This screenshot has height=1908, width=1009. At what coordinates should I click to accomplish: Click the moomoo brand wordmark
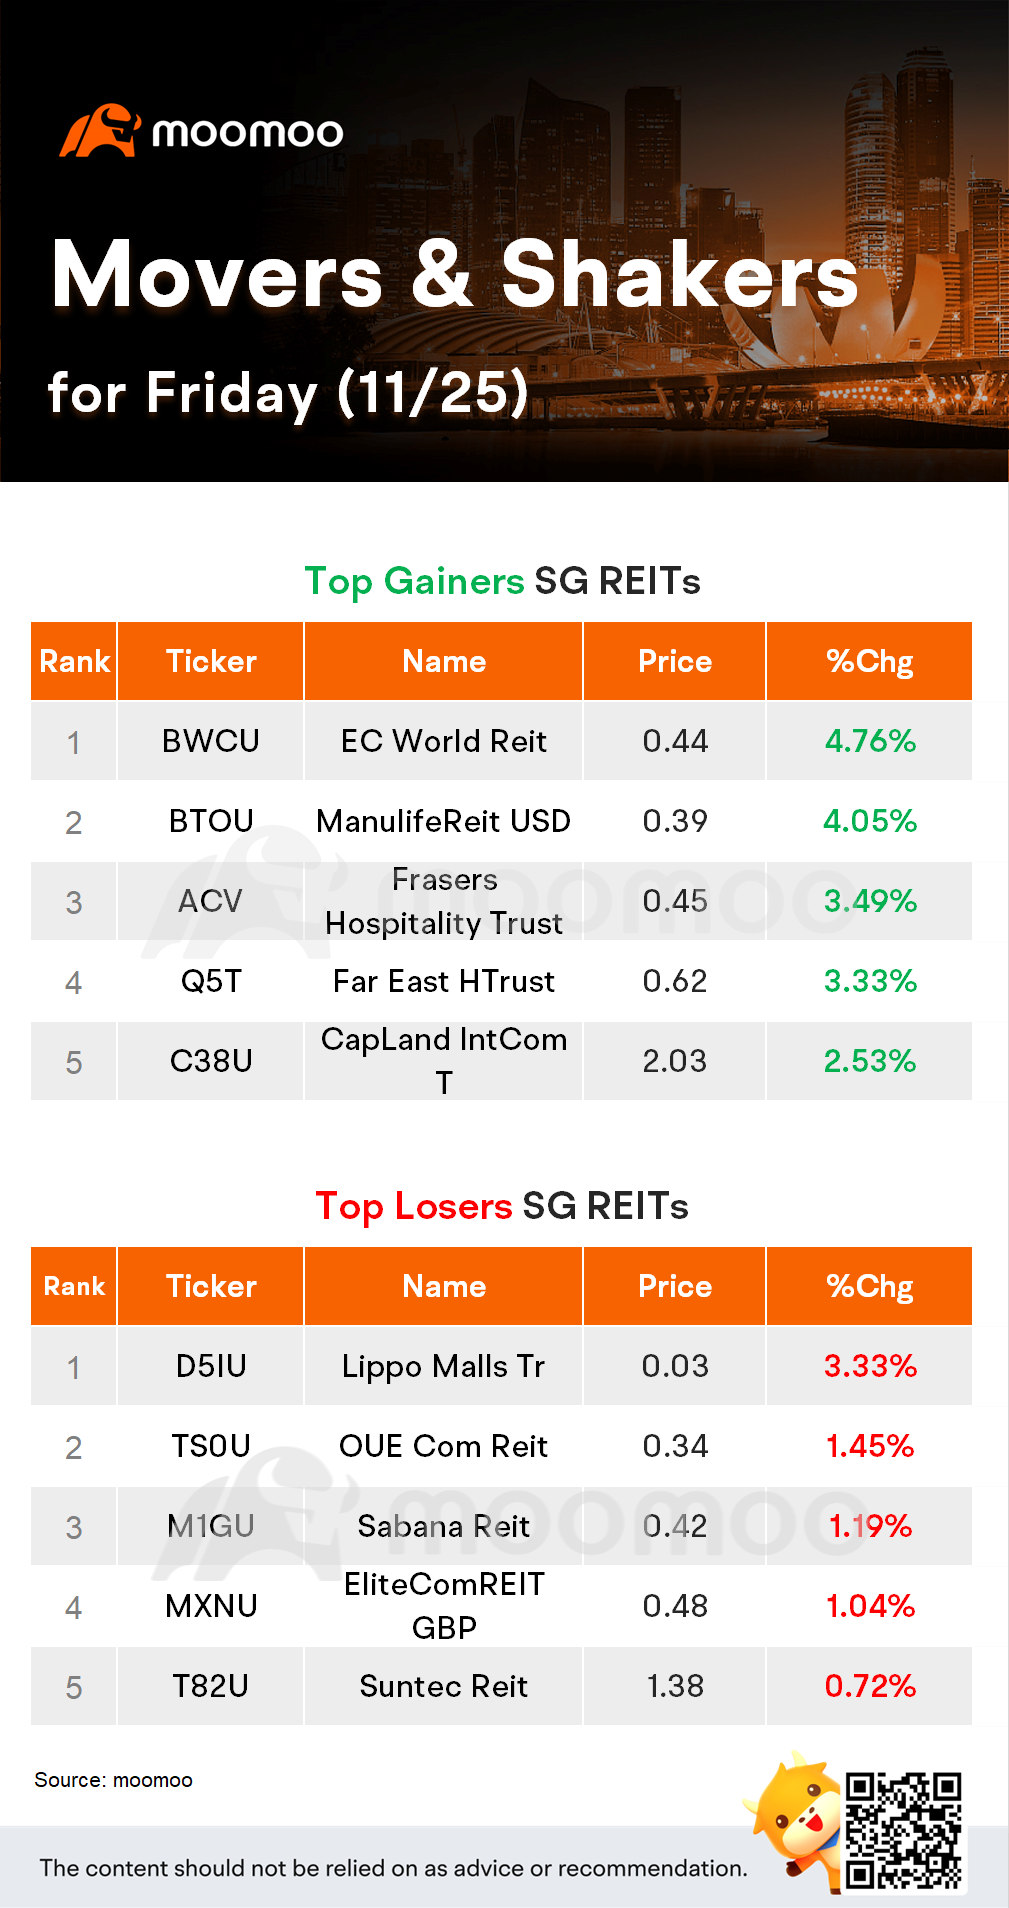247,133
